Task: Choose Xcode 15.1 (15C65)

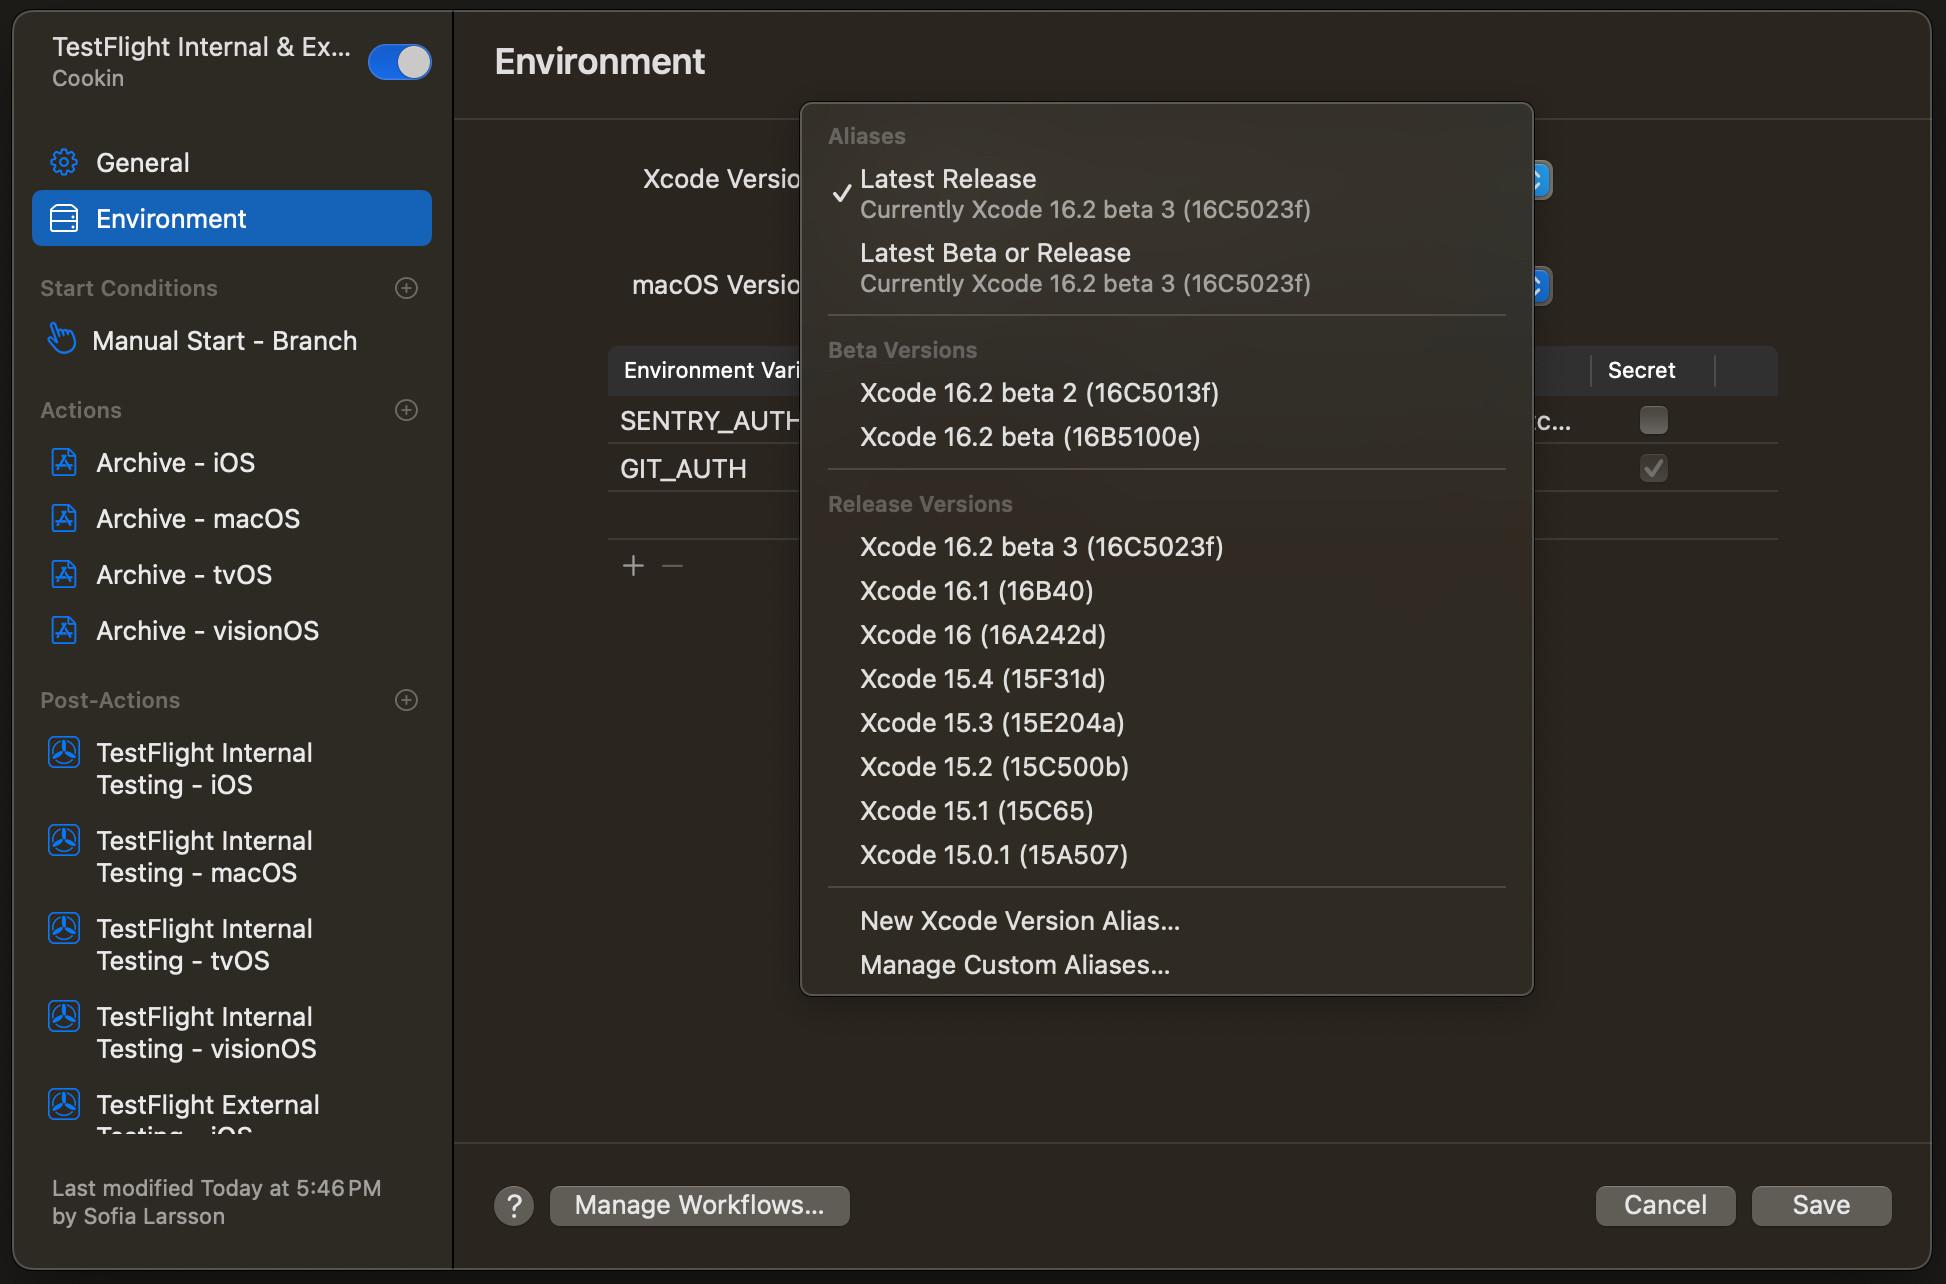Action: click(1167, 811)
